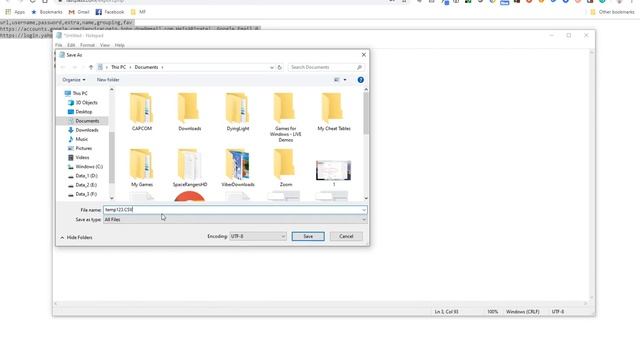The height and width of the screenshot is (360, 640).
Task: Click the Cancel button
Action: point(346,236)
